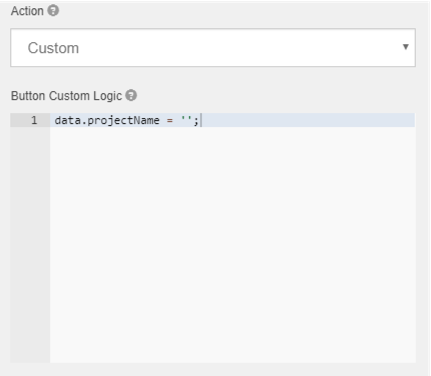Select line number 1 in the gutter
The image size is (431, 376).
coord(34,120)
